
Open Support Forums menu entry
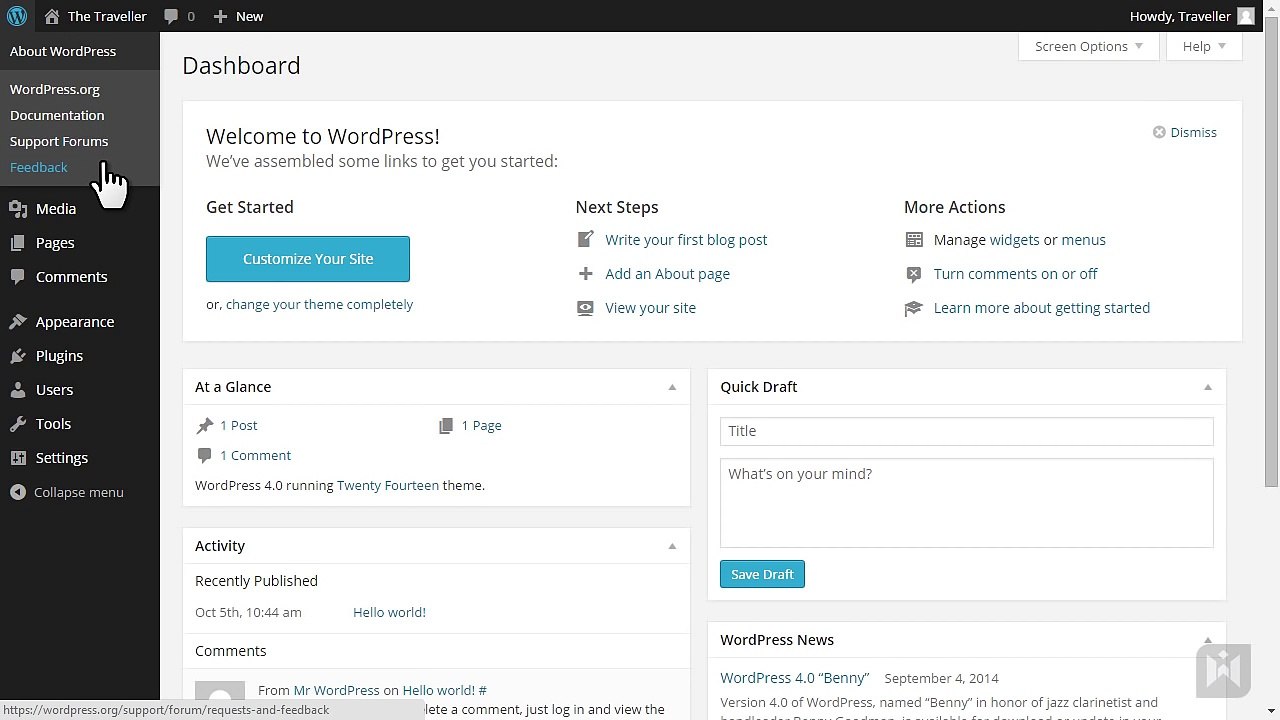coord(59,141)
